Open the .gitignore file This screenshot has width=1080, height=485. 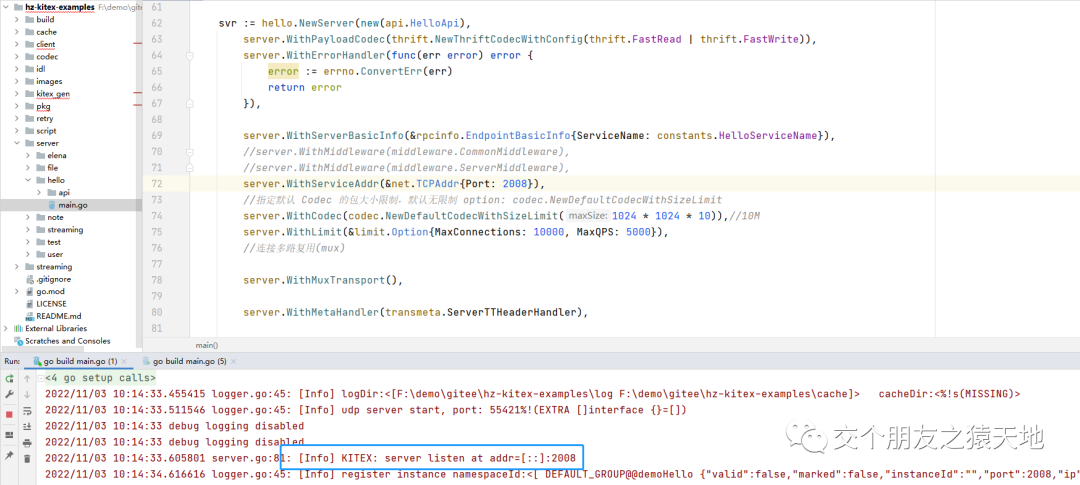[x=53, y=280]
